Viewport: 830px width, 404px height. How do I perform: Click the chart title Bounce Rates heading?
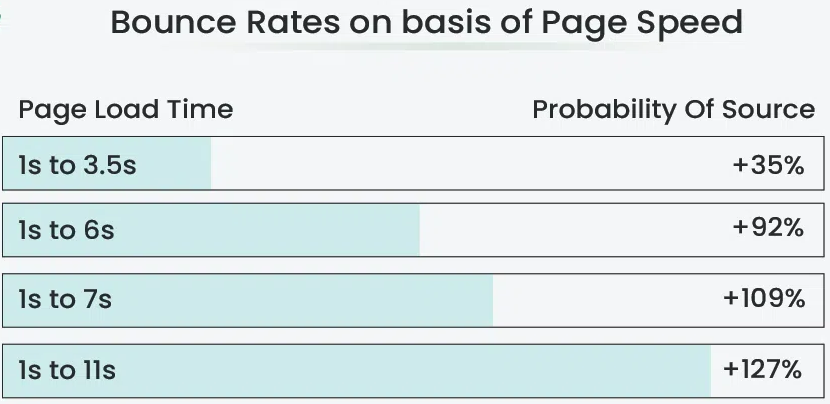[x=426, y=23]
